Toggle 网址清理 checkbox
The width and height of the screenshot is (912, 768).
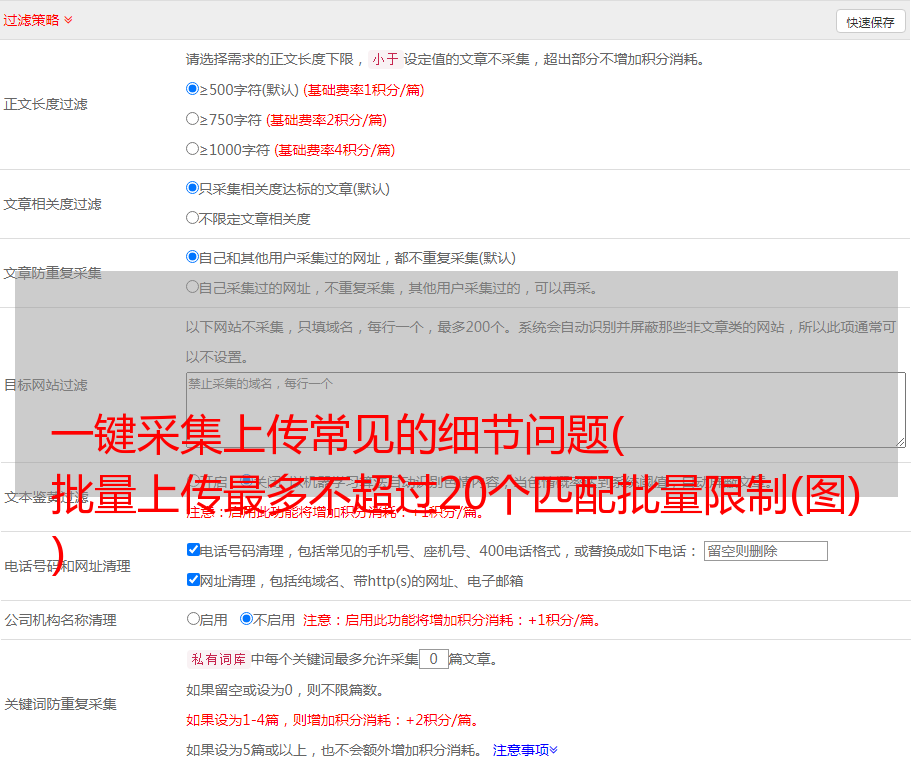[194, 579]
